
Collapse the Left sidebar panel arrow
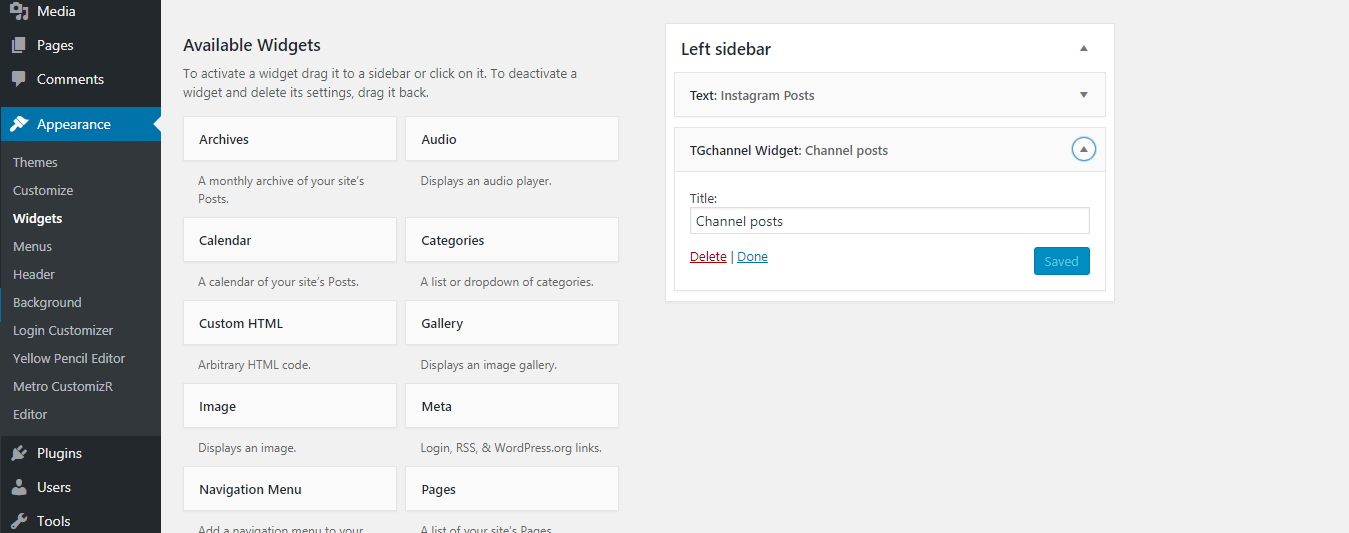pyautogui.click(x=1083, y=49)
